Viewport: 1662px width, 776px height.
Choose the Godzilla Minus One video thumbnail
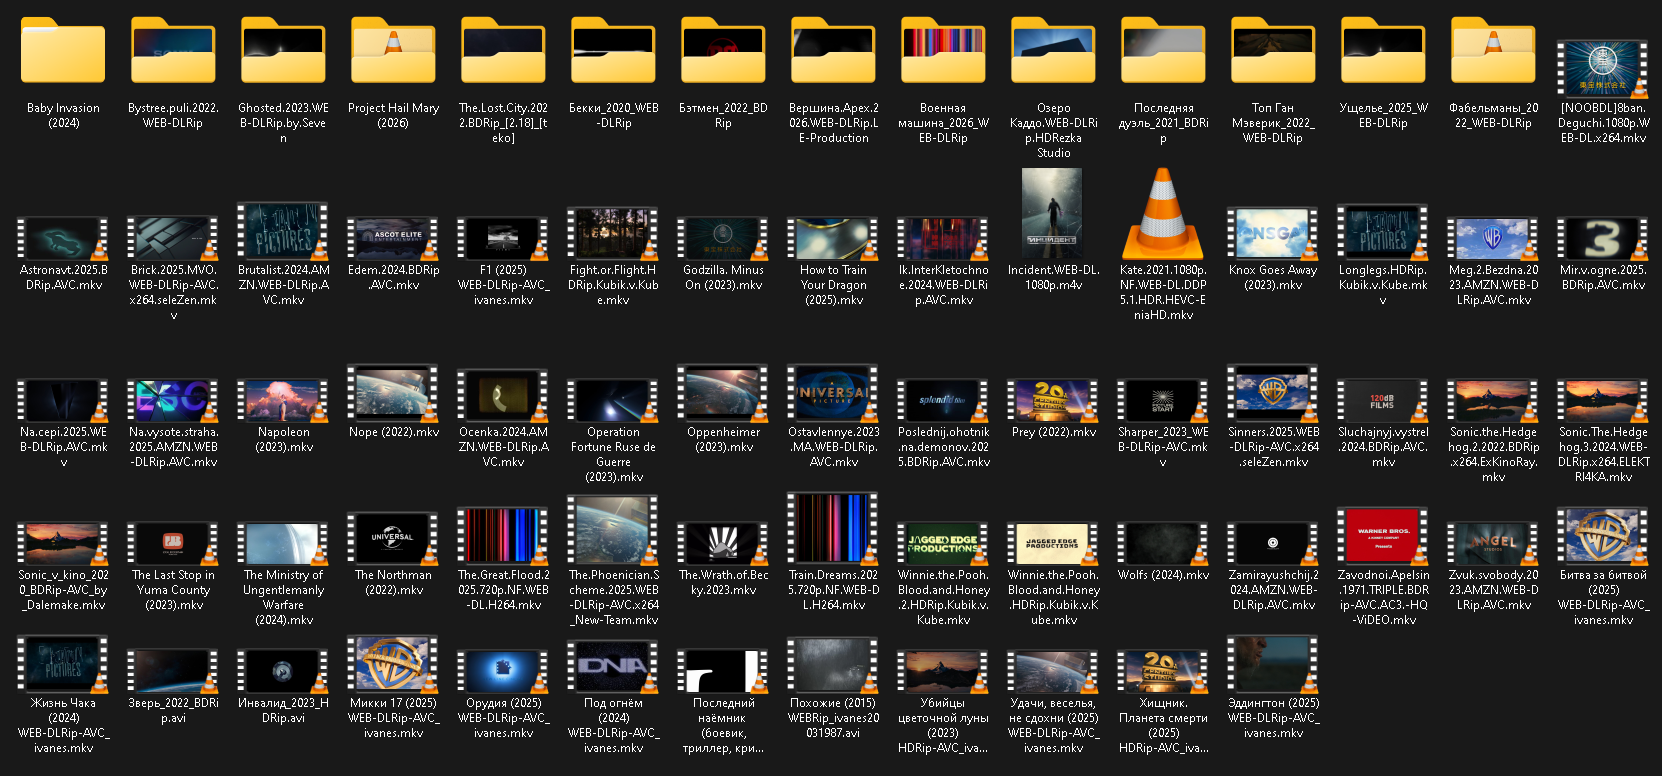tap(723, 239)
